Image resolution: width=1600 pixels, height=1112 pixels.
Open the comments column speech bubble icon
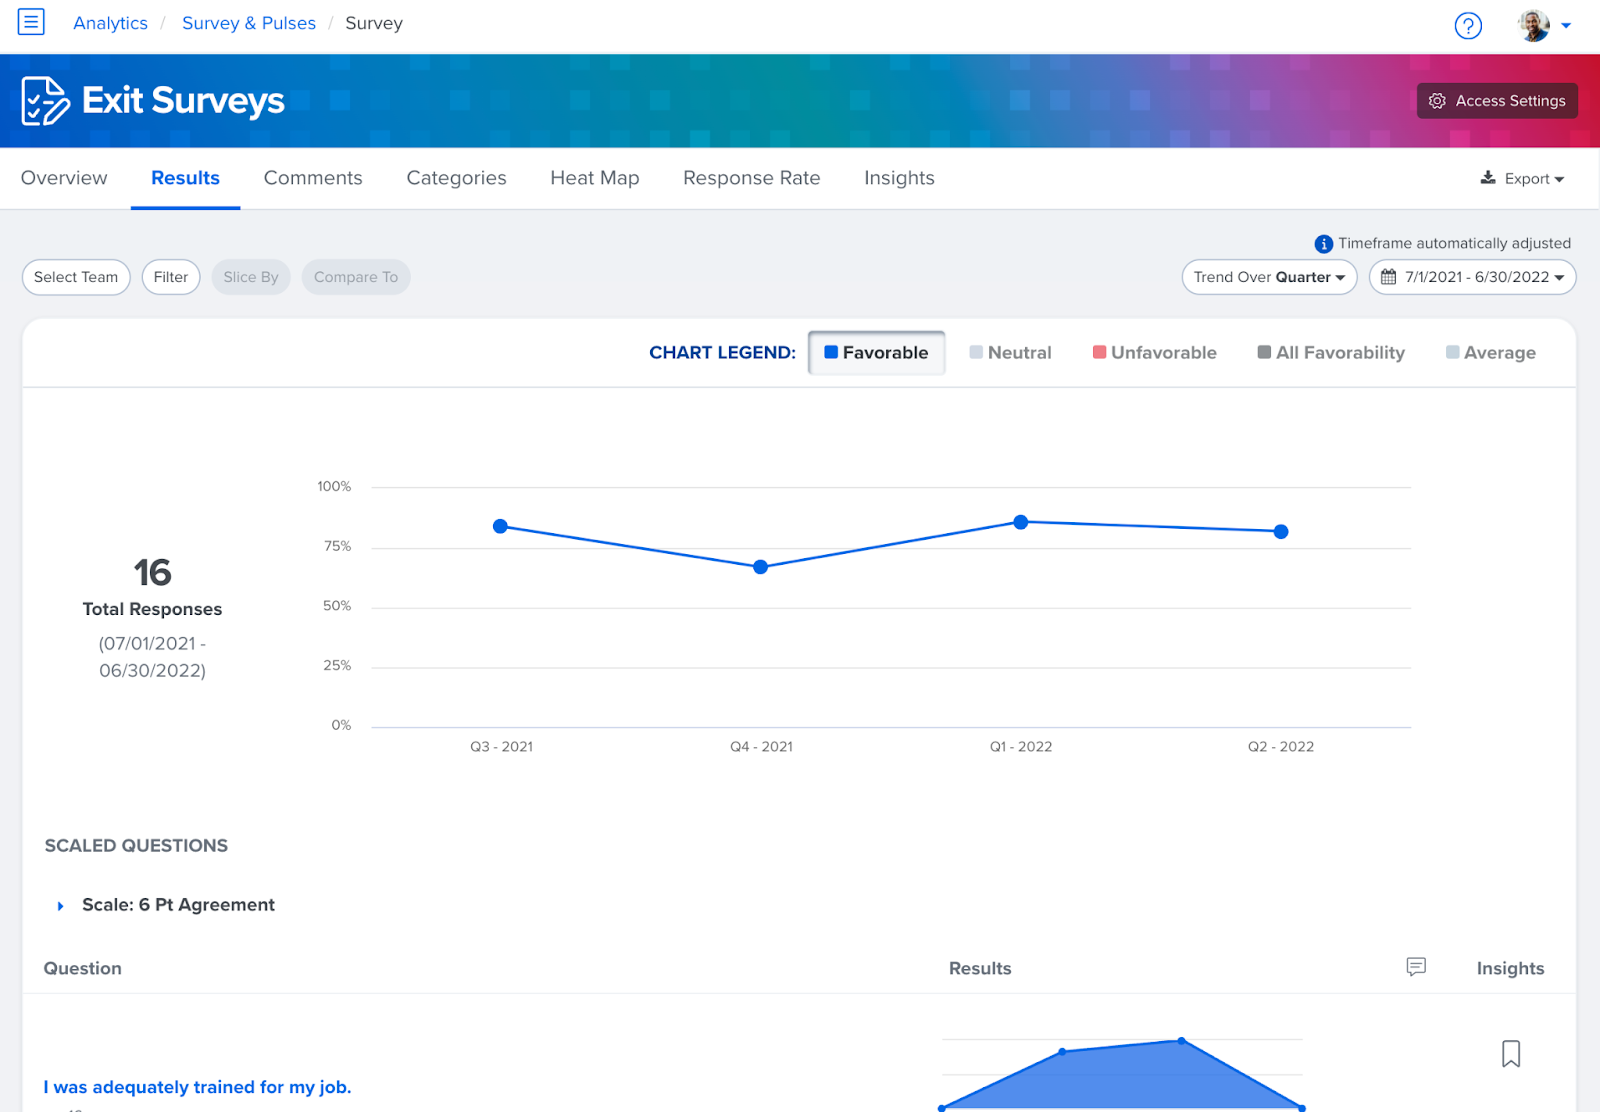(x=1416, y=966)
